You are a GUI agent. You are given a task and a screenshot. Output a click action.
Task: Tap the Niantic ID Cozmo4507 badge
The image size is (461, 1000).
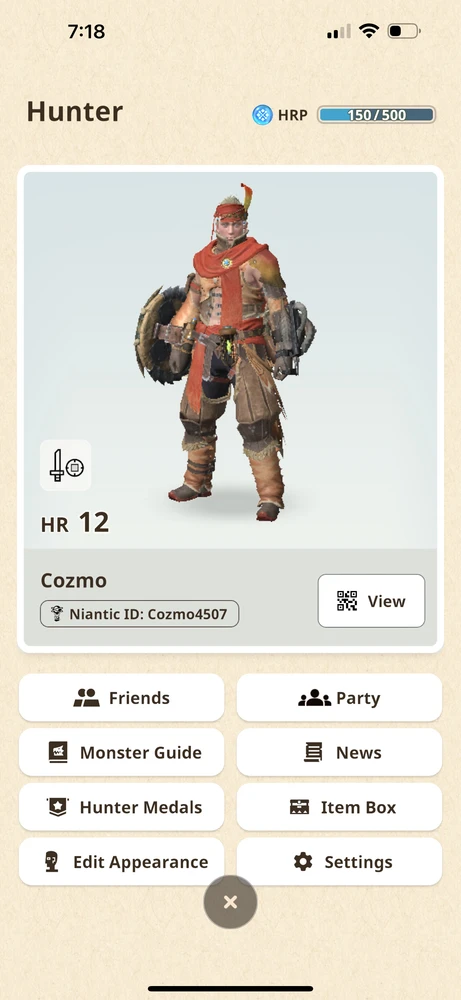tap(140, 614)
